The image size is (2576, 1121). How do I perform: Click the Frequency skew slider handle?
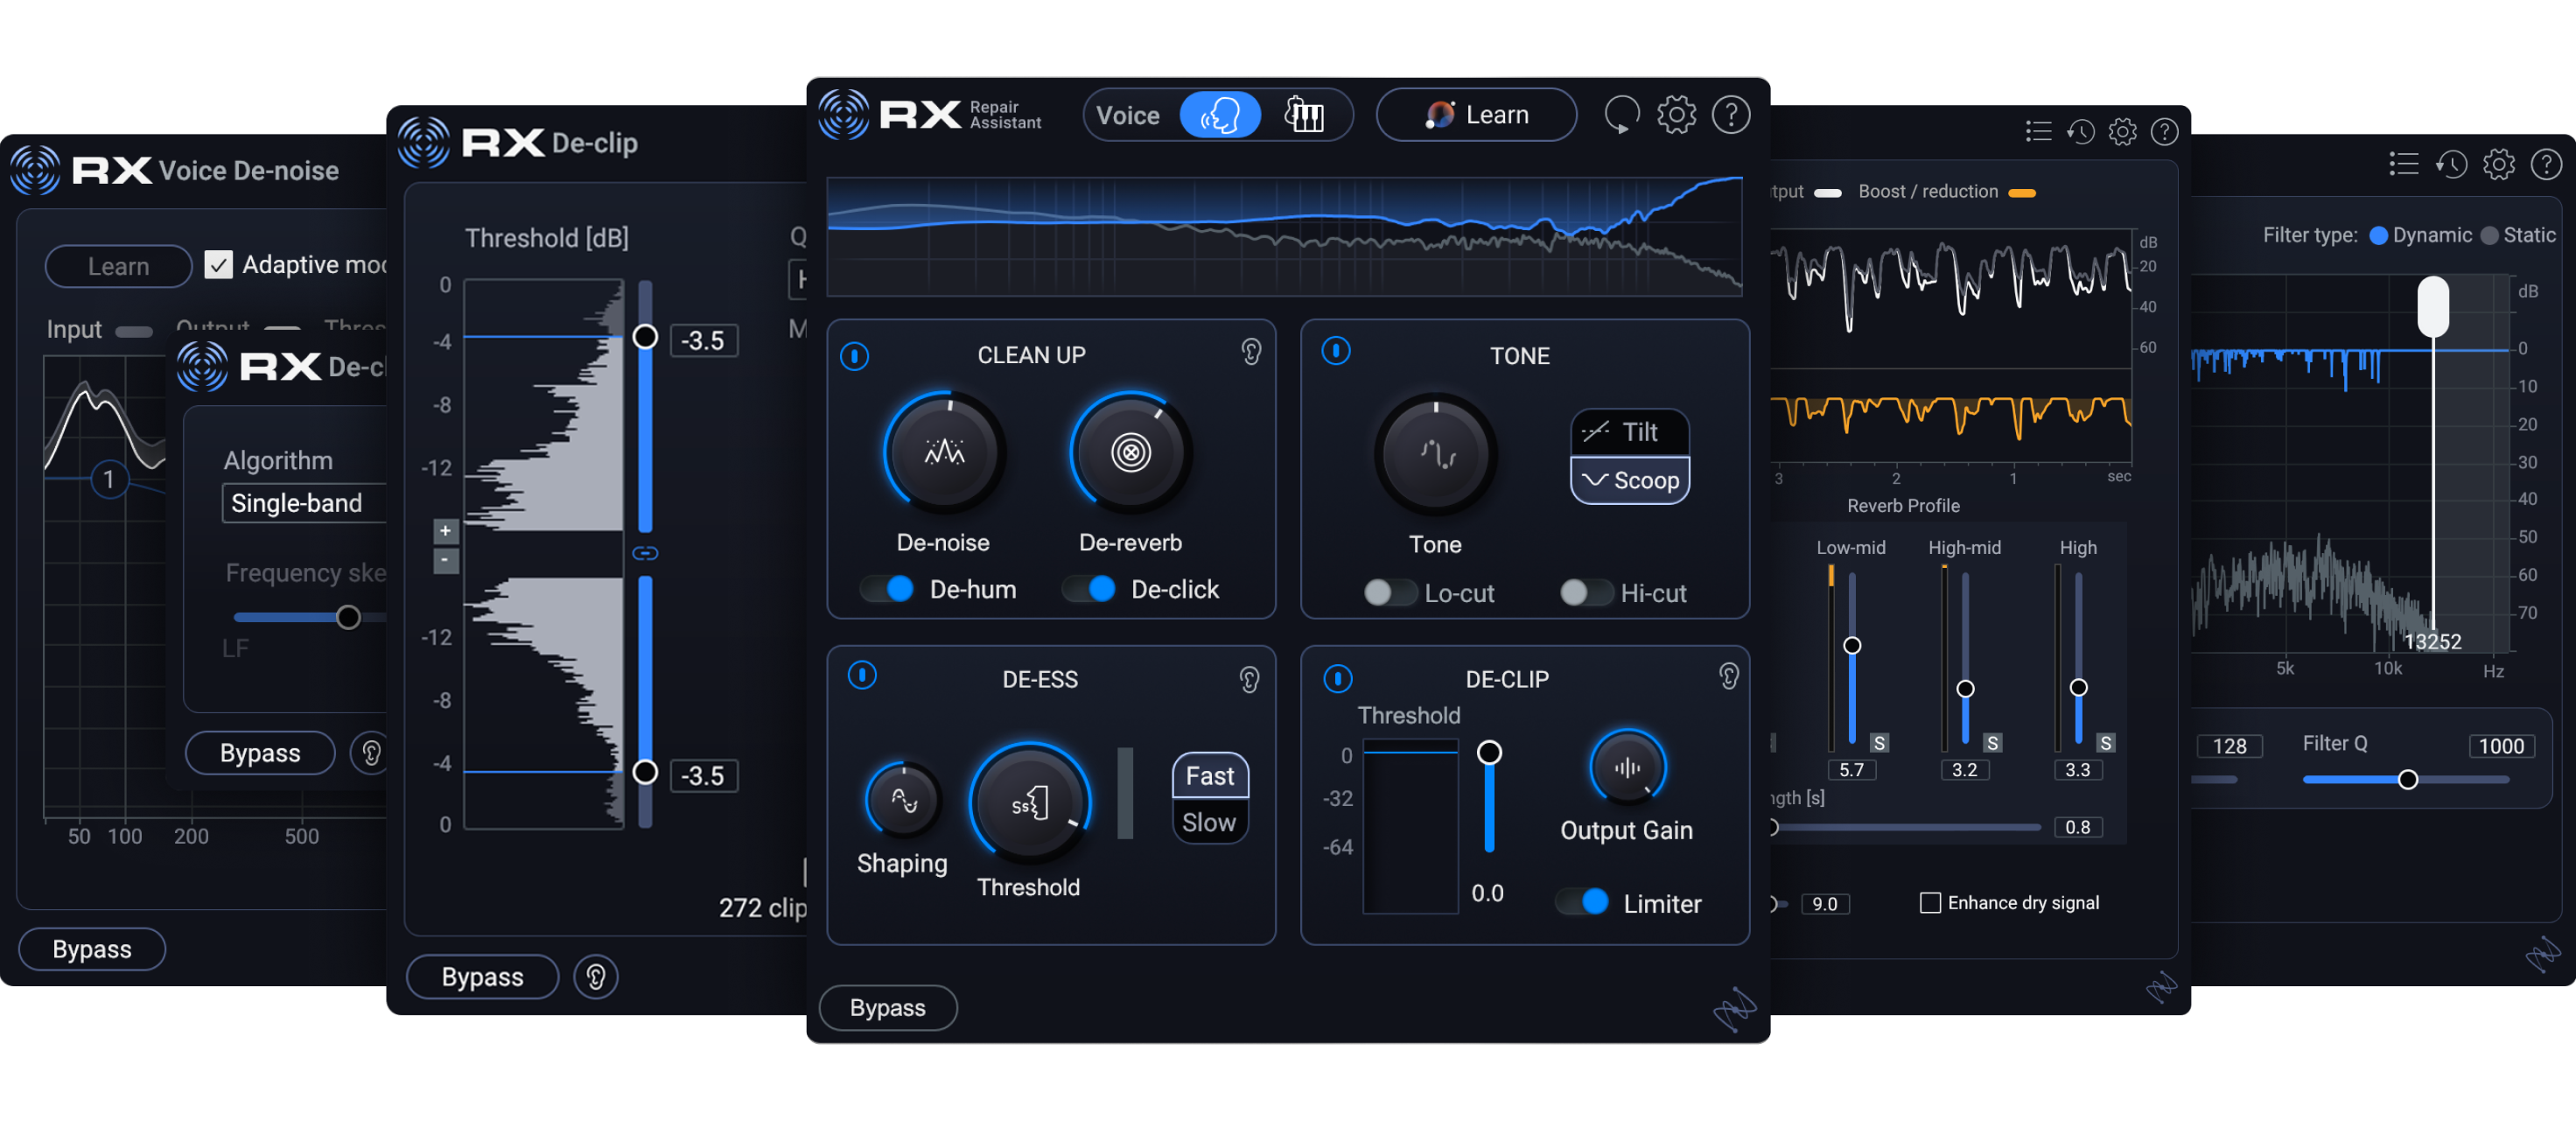click(348, 617)
